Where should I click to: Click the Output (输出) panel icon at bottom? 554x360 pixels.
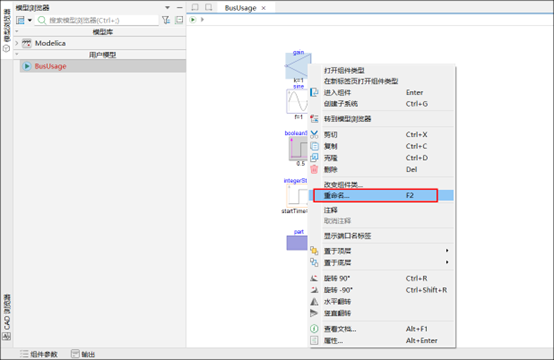[x=75, y=354]
